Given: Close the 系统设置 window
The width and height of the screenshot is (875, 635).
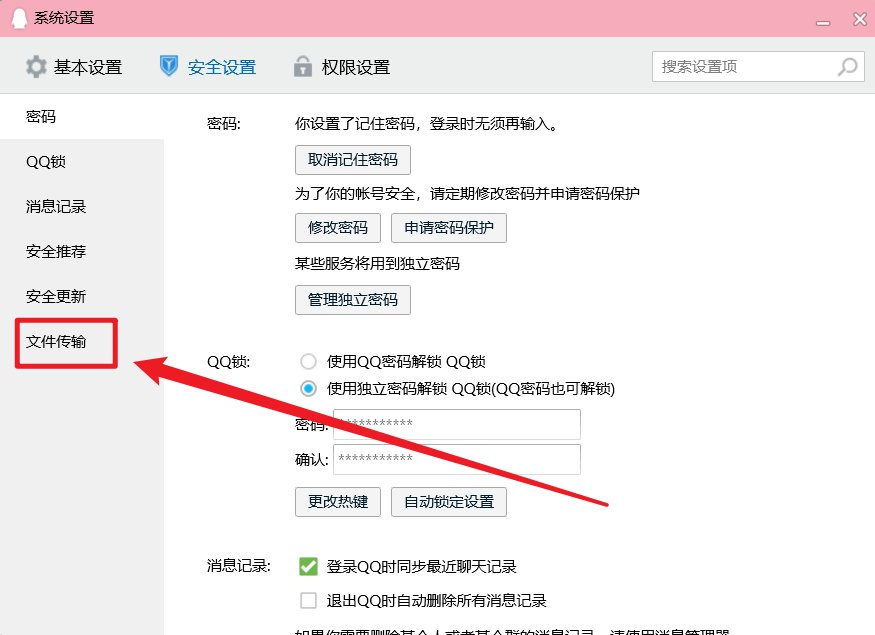Looking at the screenshot, I should click(860, 19).
